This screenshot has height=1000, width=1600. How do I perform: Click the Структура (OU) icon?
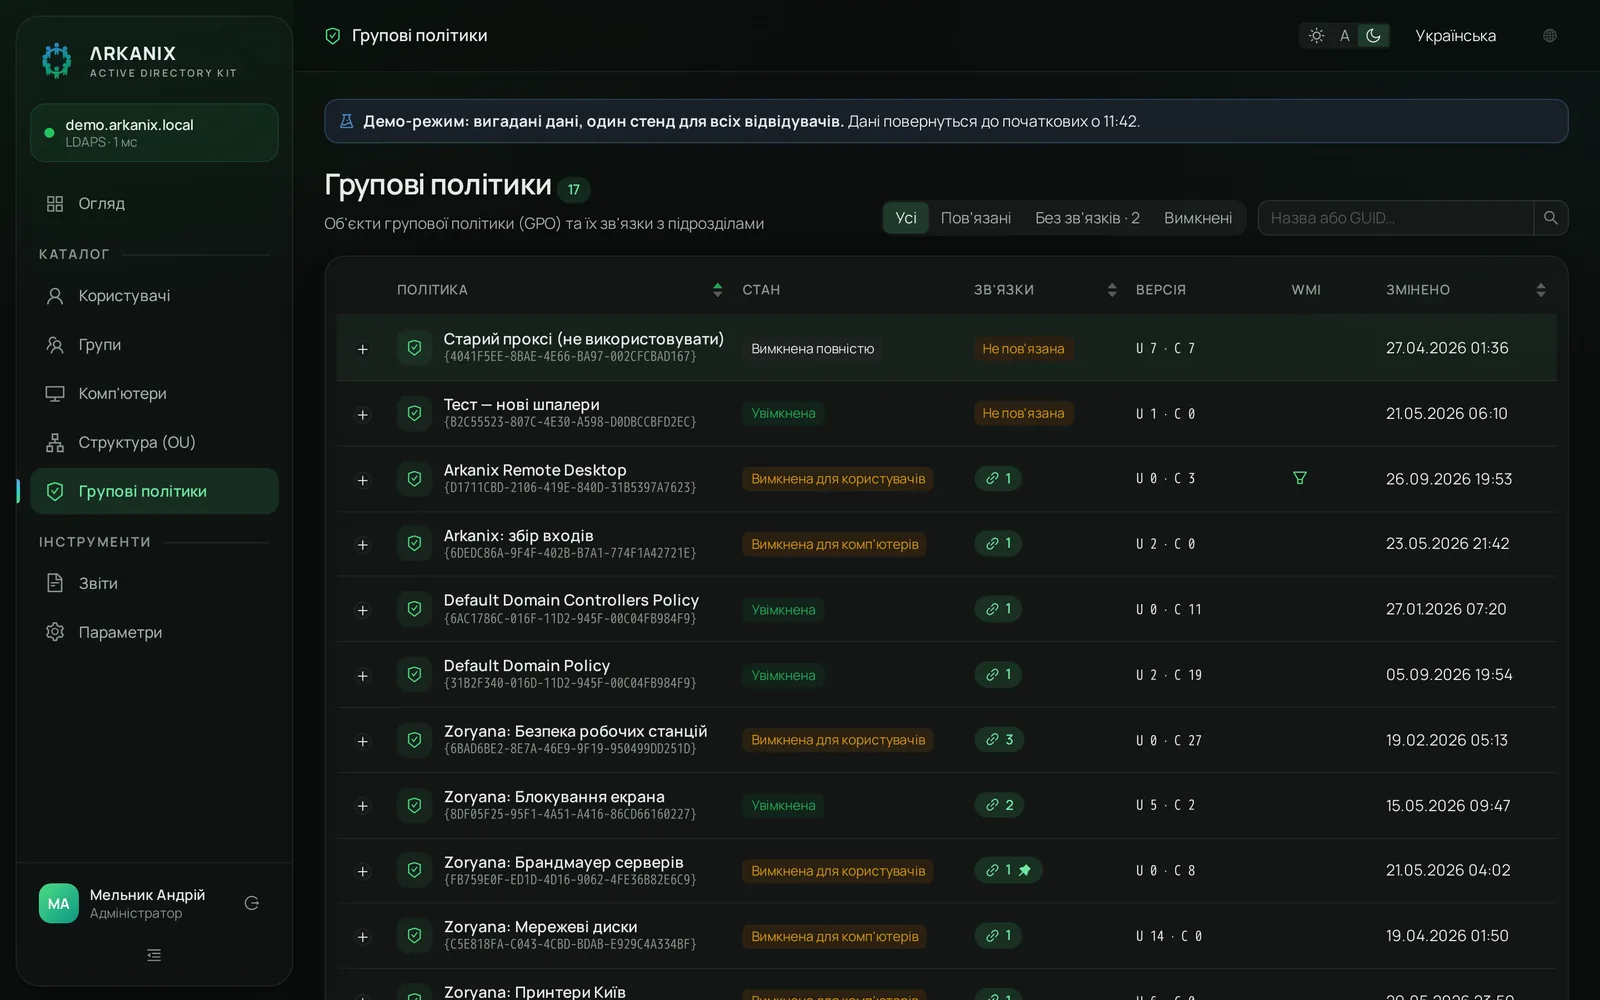pyautogui.click(x=55, y=443)
